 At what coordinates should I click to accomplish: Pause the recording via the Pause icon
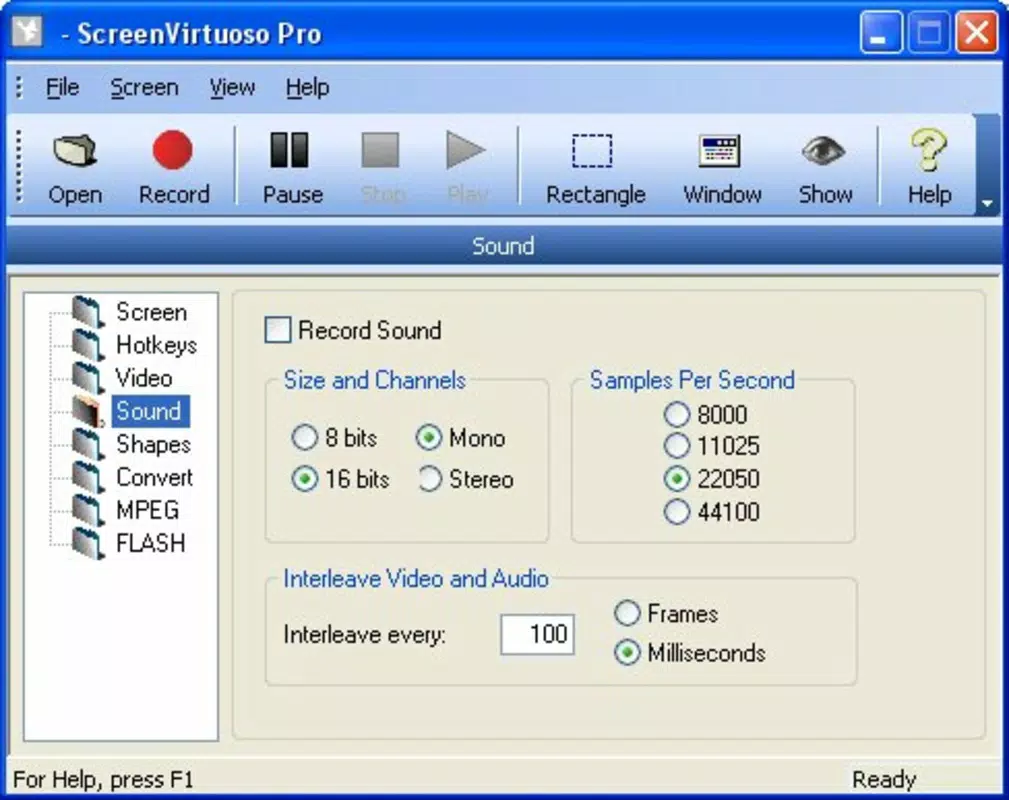(x=290, y=150)
